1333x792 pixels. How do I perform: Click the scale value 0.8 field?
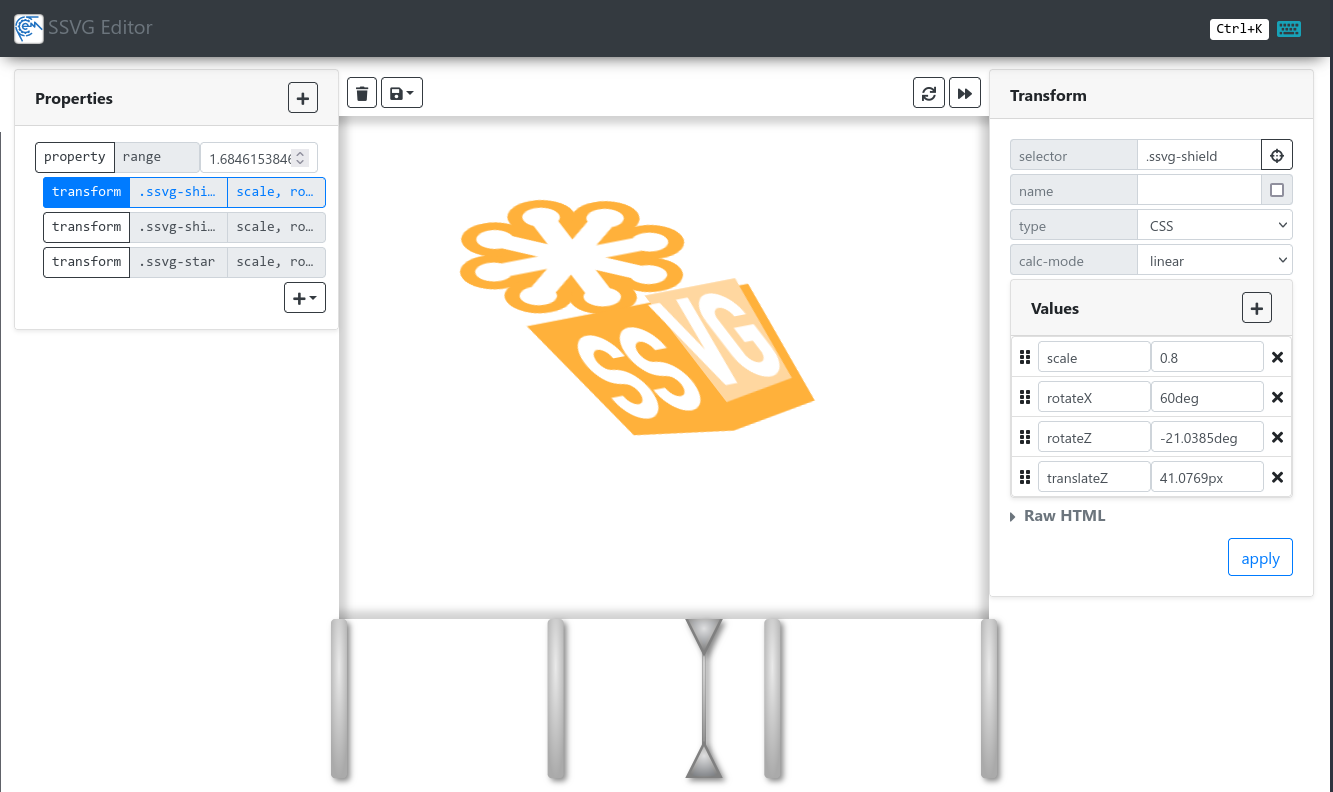click(x=1207, y=357)
